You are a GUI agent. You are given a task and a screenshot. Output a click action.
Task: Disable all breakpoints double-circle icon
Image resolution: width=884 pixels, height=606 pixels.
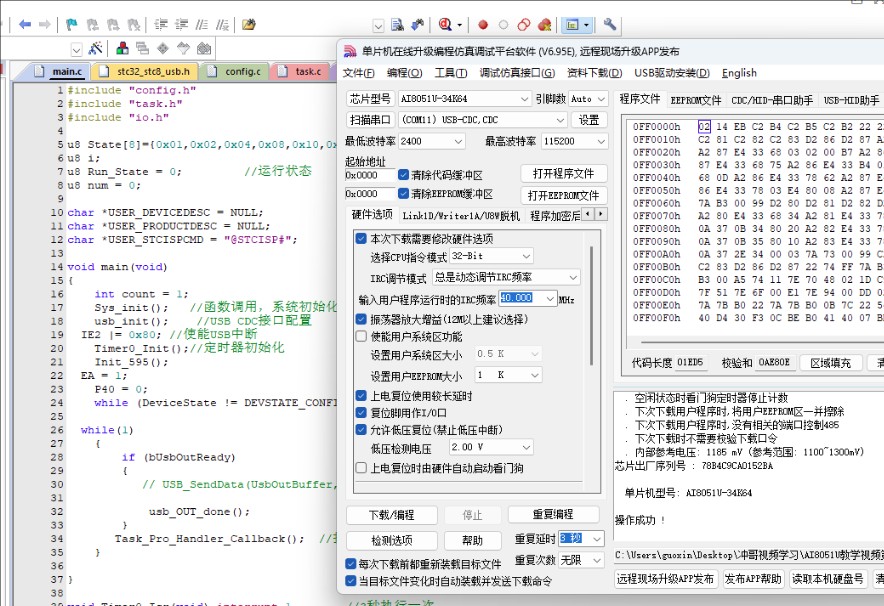click(x=524, y=25)
